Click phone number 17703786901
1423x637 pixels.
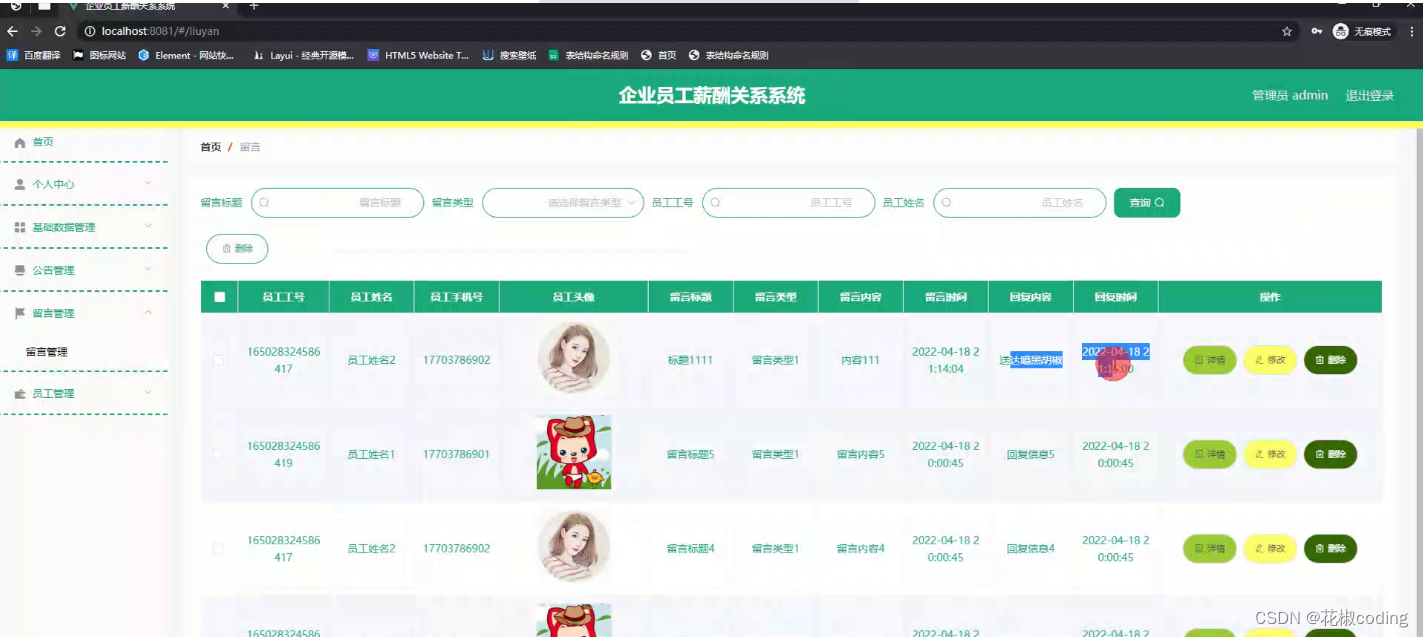tap(456, 454)
